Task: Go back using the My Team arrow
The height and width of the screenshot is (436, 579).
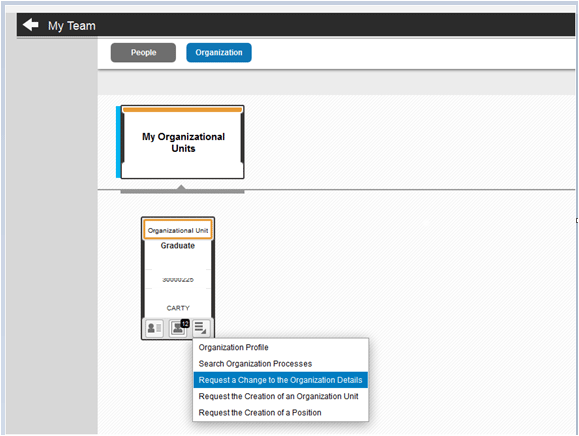Action: (31, 25)
